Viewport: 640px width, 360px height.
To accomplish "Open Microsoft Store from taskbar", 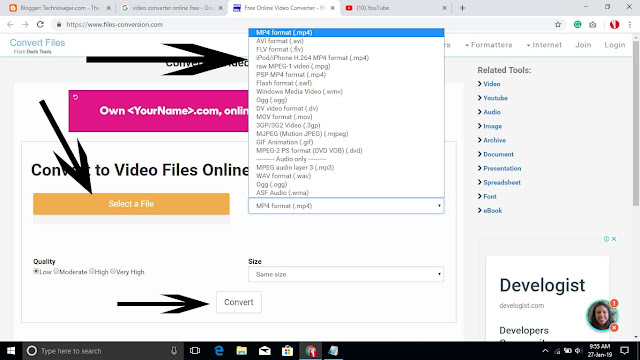I will click(287, 351).
